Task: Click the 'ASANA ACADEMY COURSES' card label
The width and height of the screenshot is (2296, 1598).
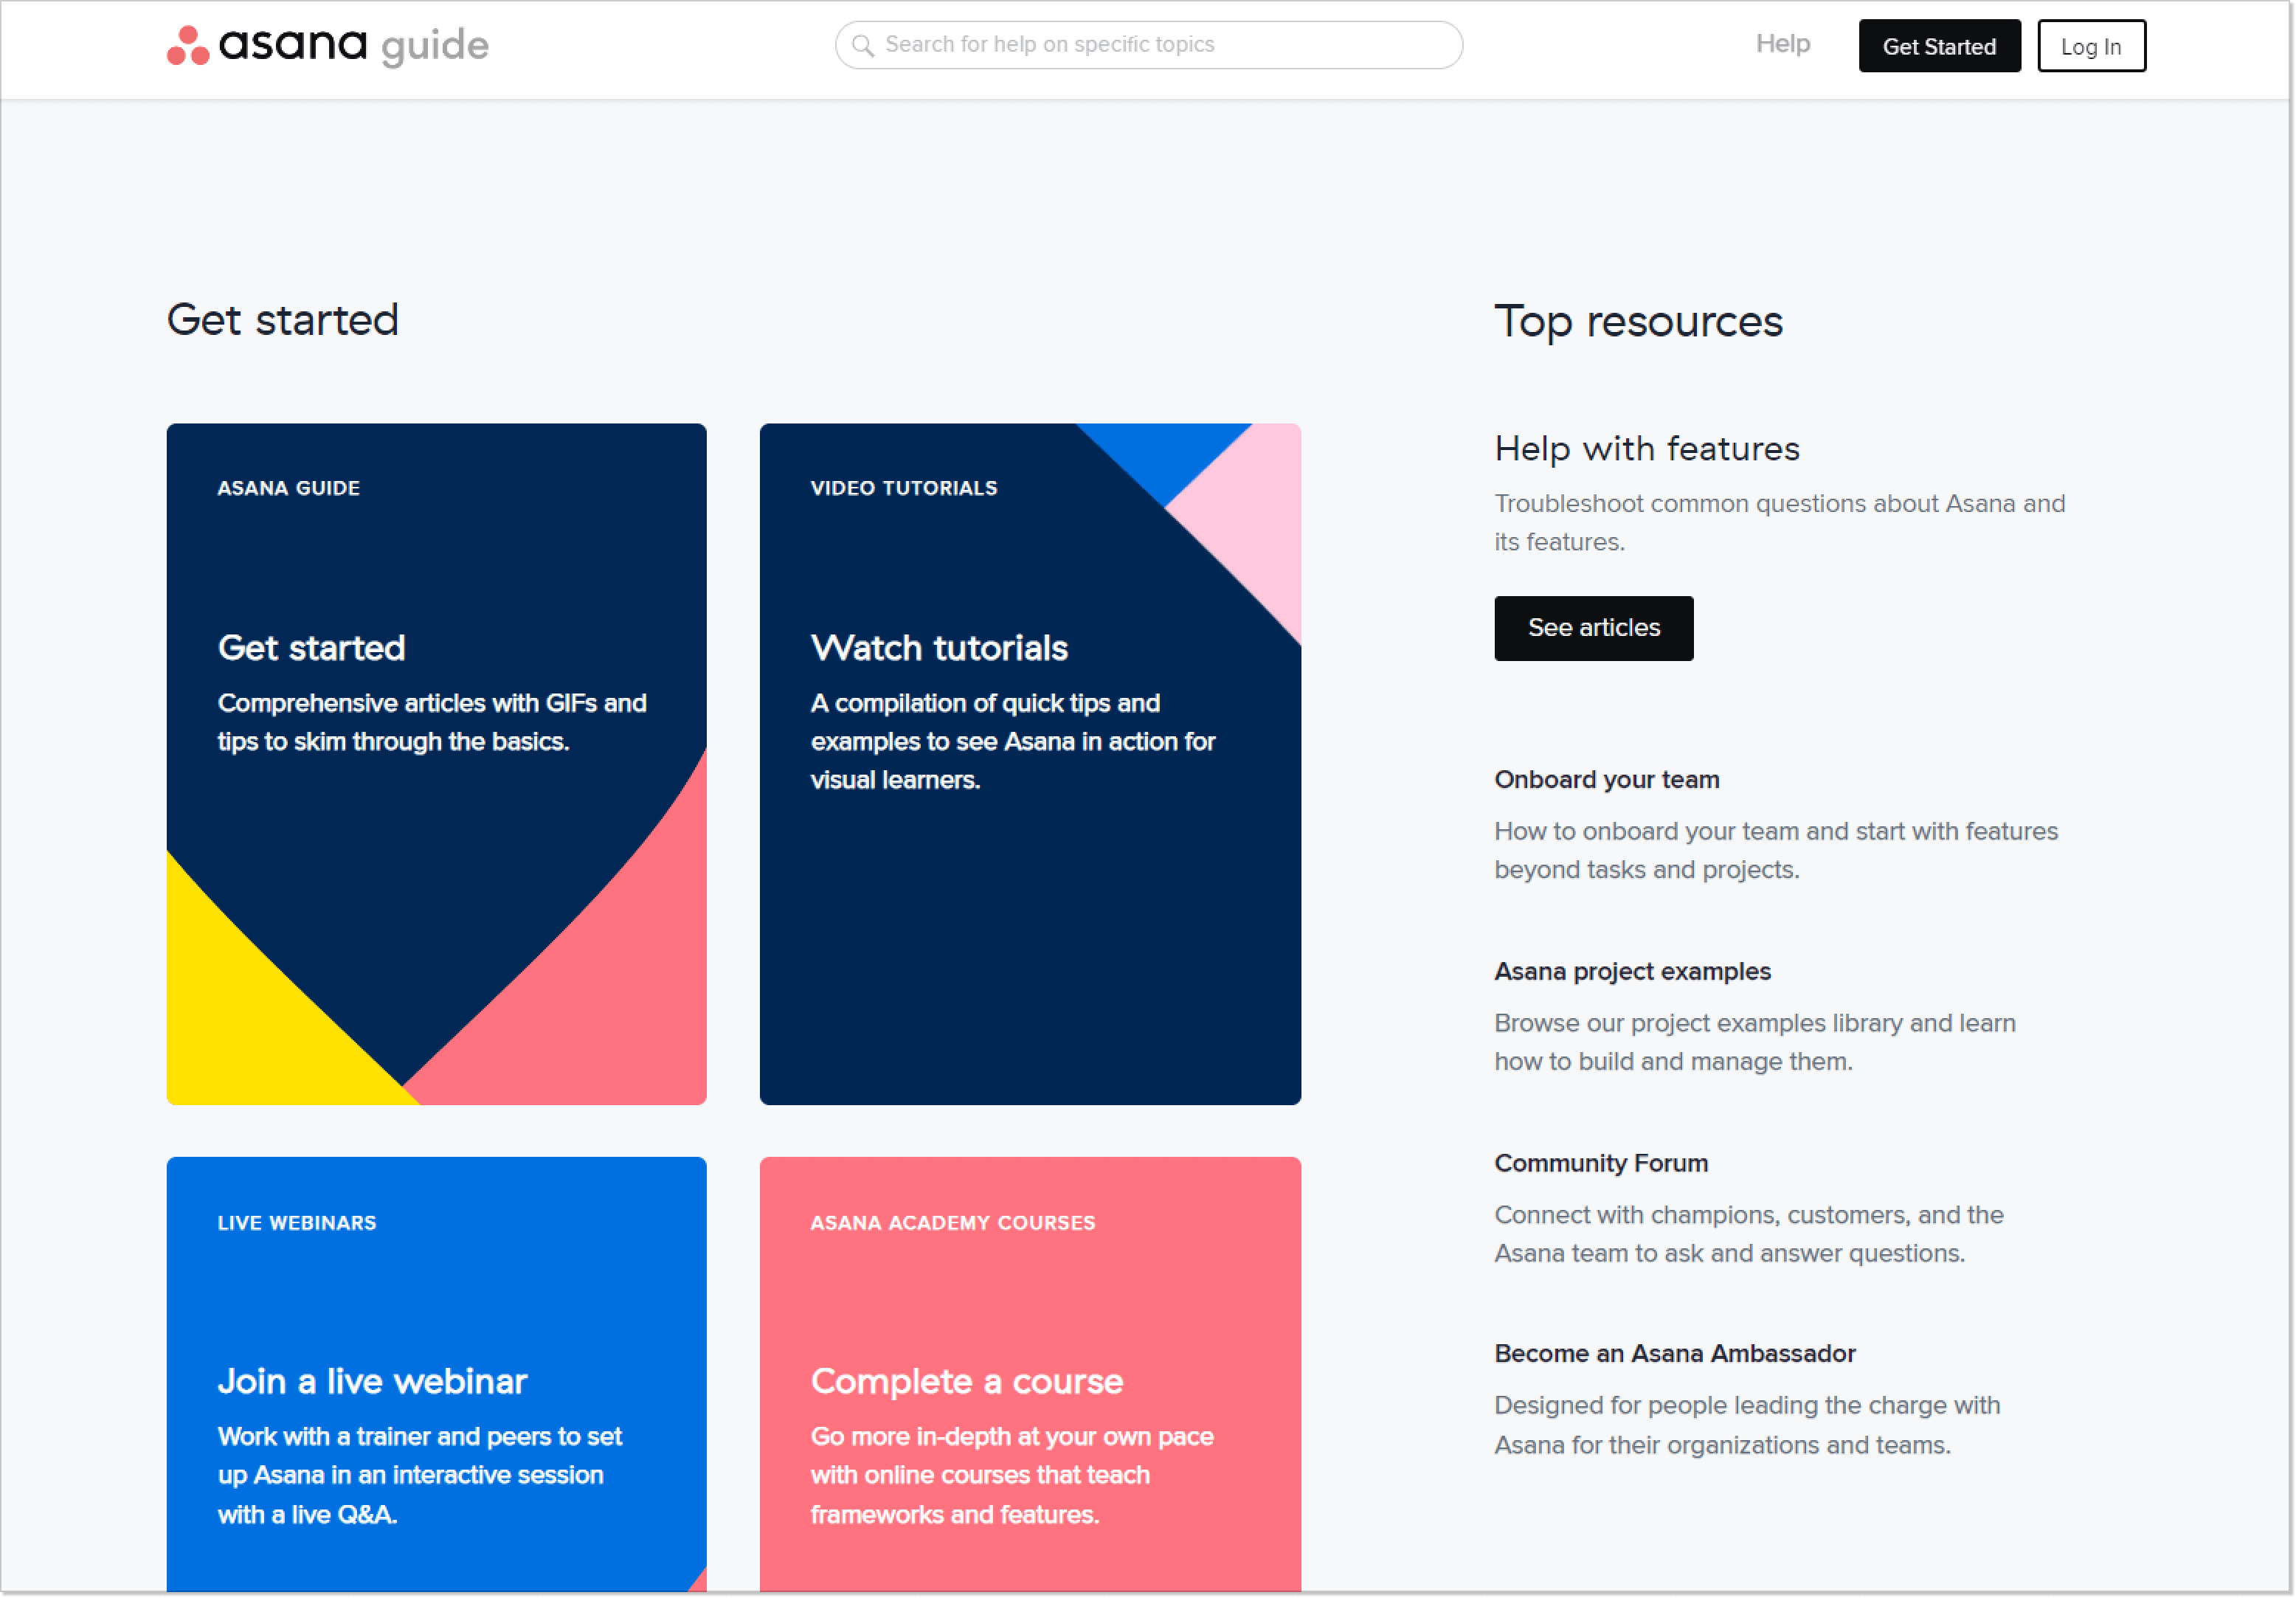Action: click(953, 1223)
